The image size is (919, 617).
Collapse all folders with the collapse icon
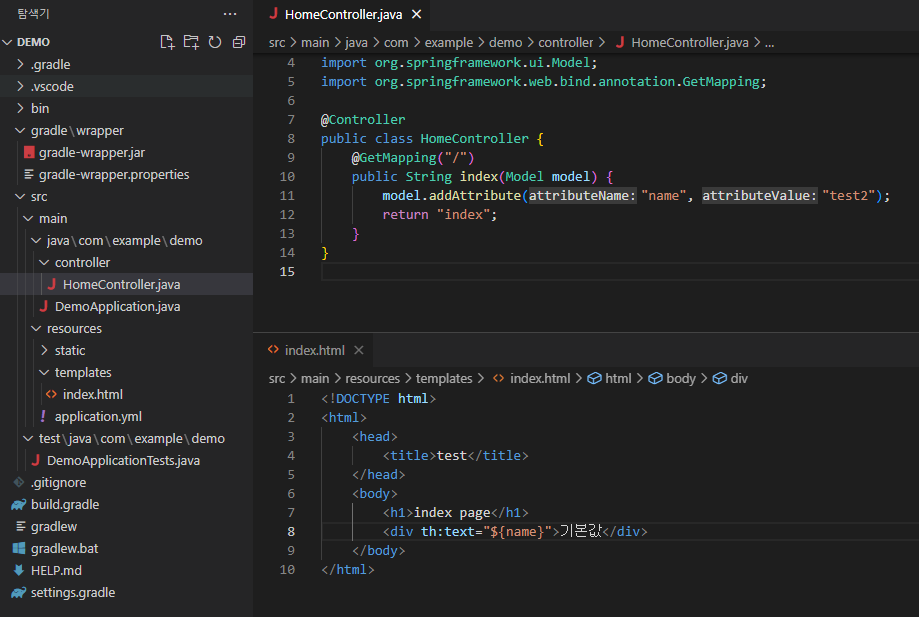pyautogui.click(x=239, y=42)
